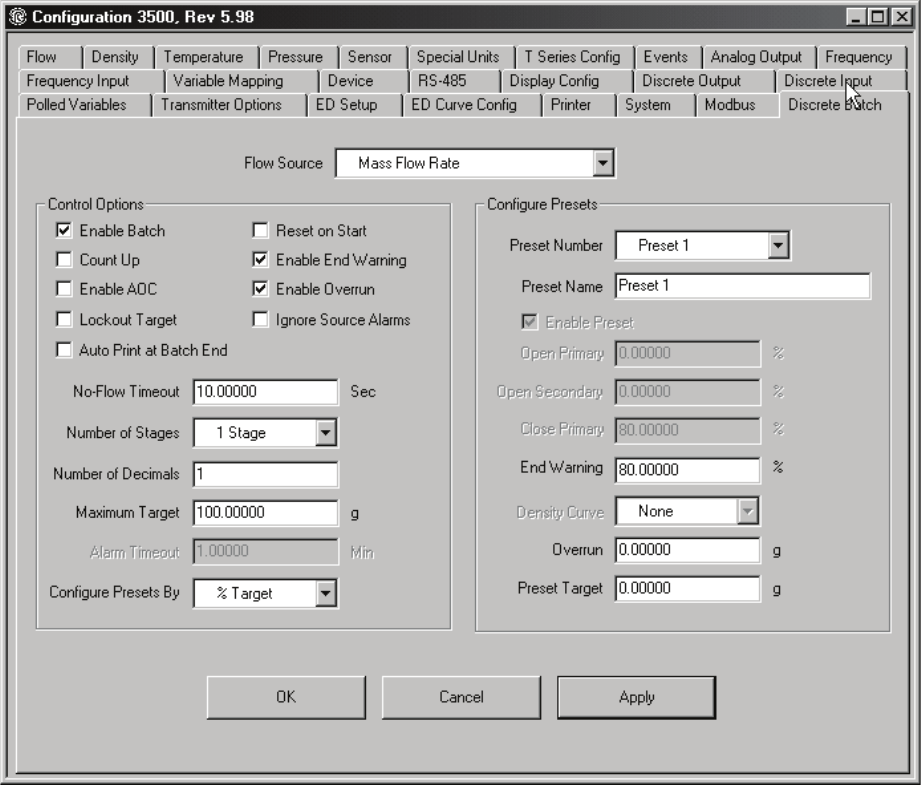
Task: Minimize the Configuration 3500 window
Action: click(856, 16)
